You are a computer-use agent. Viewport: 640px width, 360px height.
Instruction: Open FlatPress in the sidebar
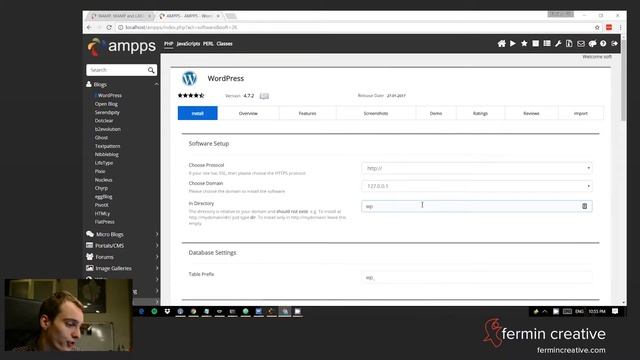tap(104, 222)
